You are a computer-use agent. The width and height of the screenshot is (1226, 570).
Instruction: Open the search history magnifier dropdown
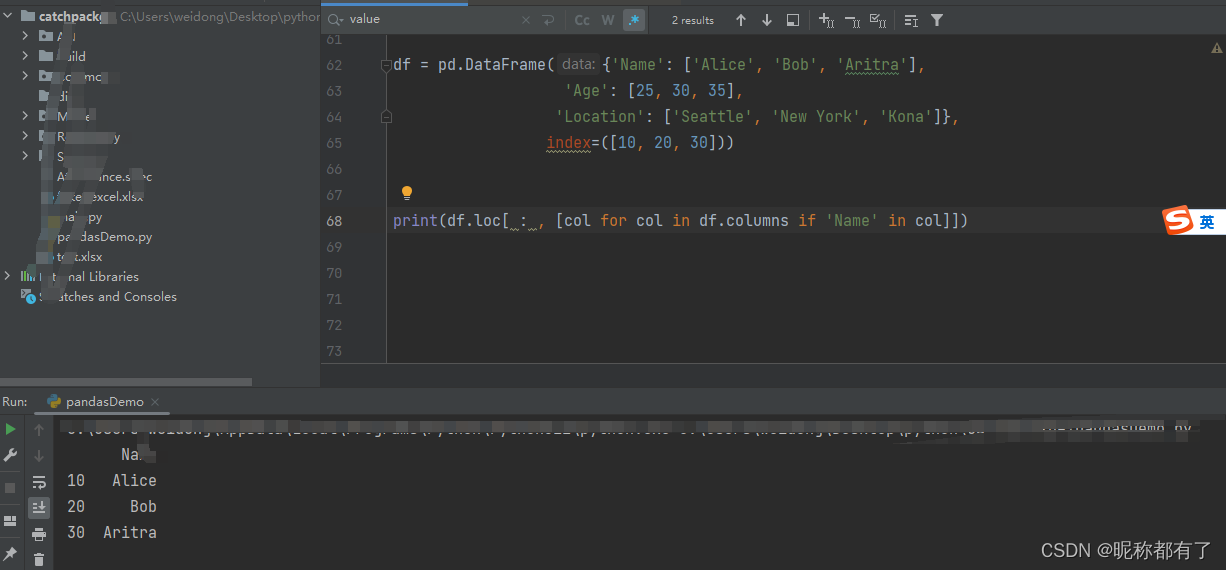334,19
